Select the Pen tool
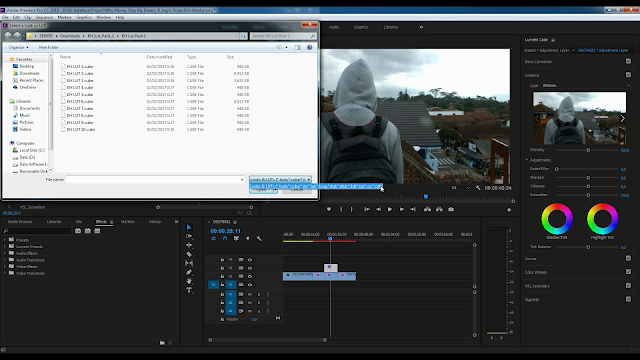Image resolution: width=640 pixels, height=360 pixels. pyautogui.click(x=189, y=272)
